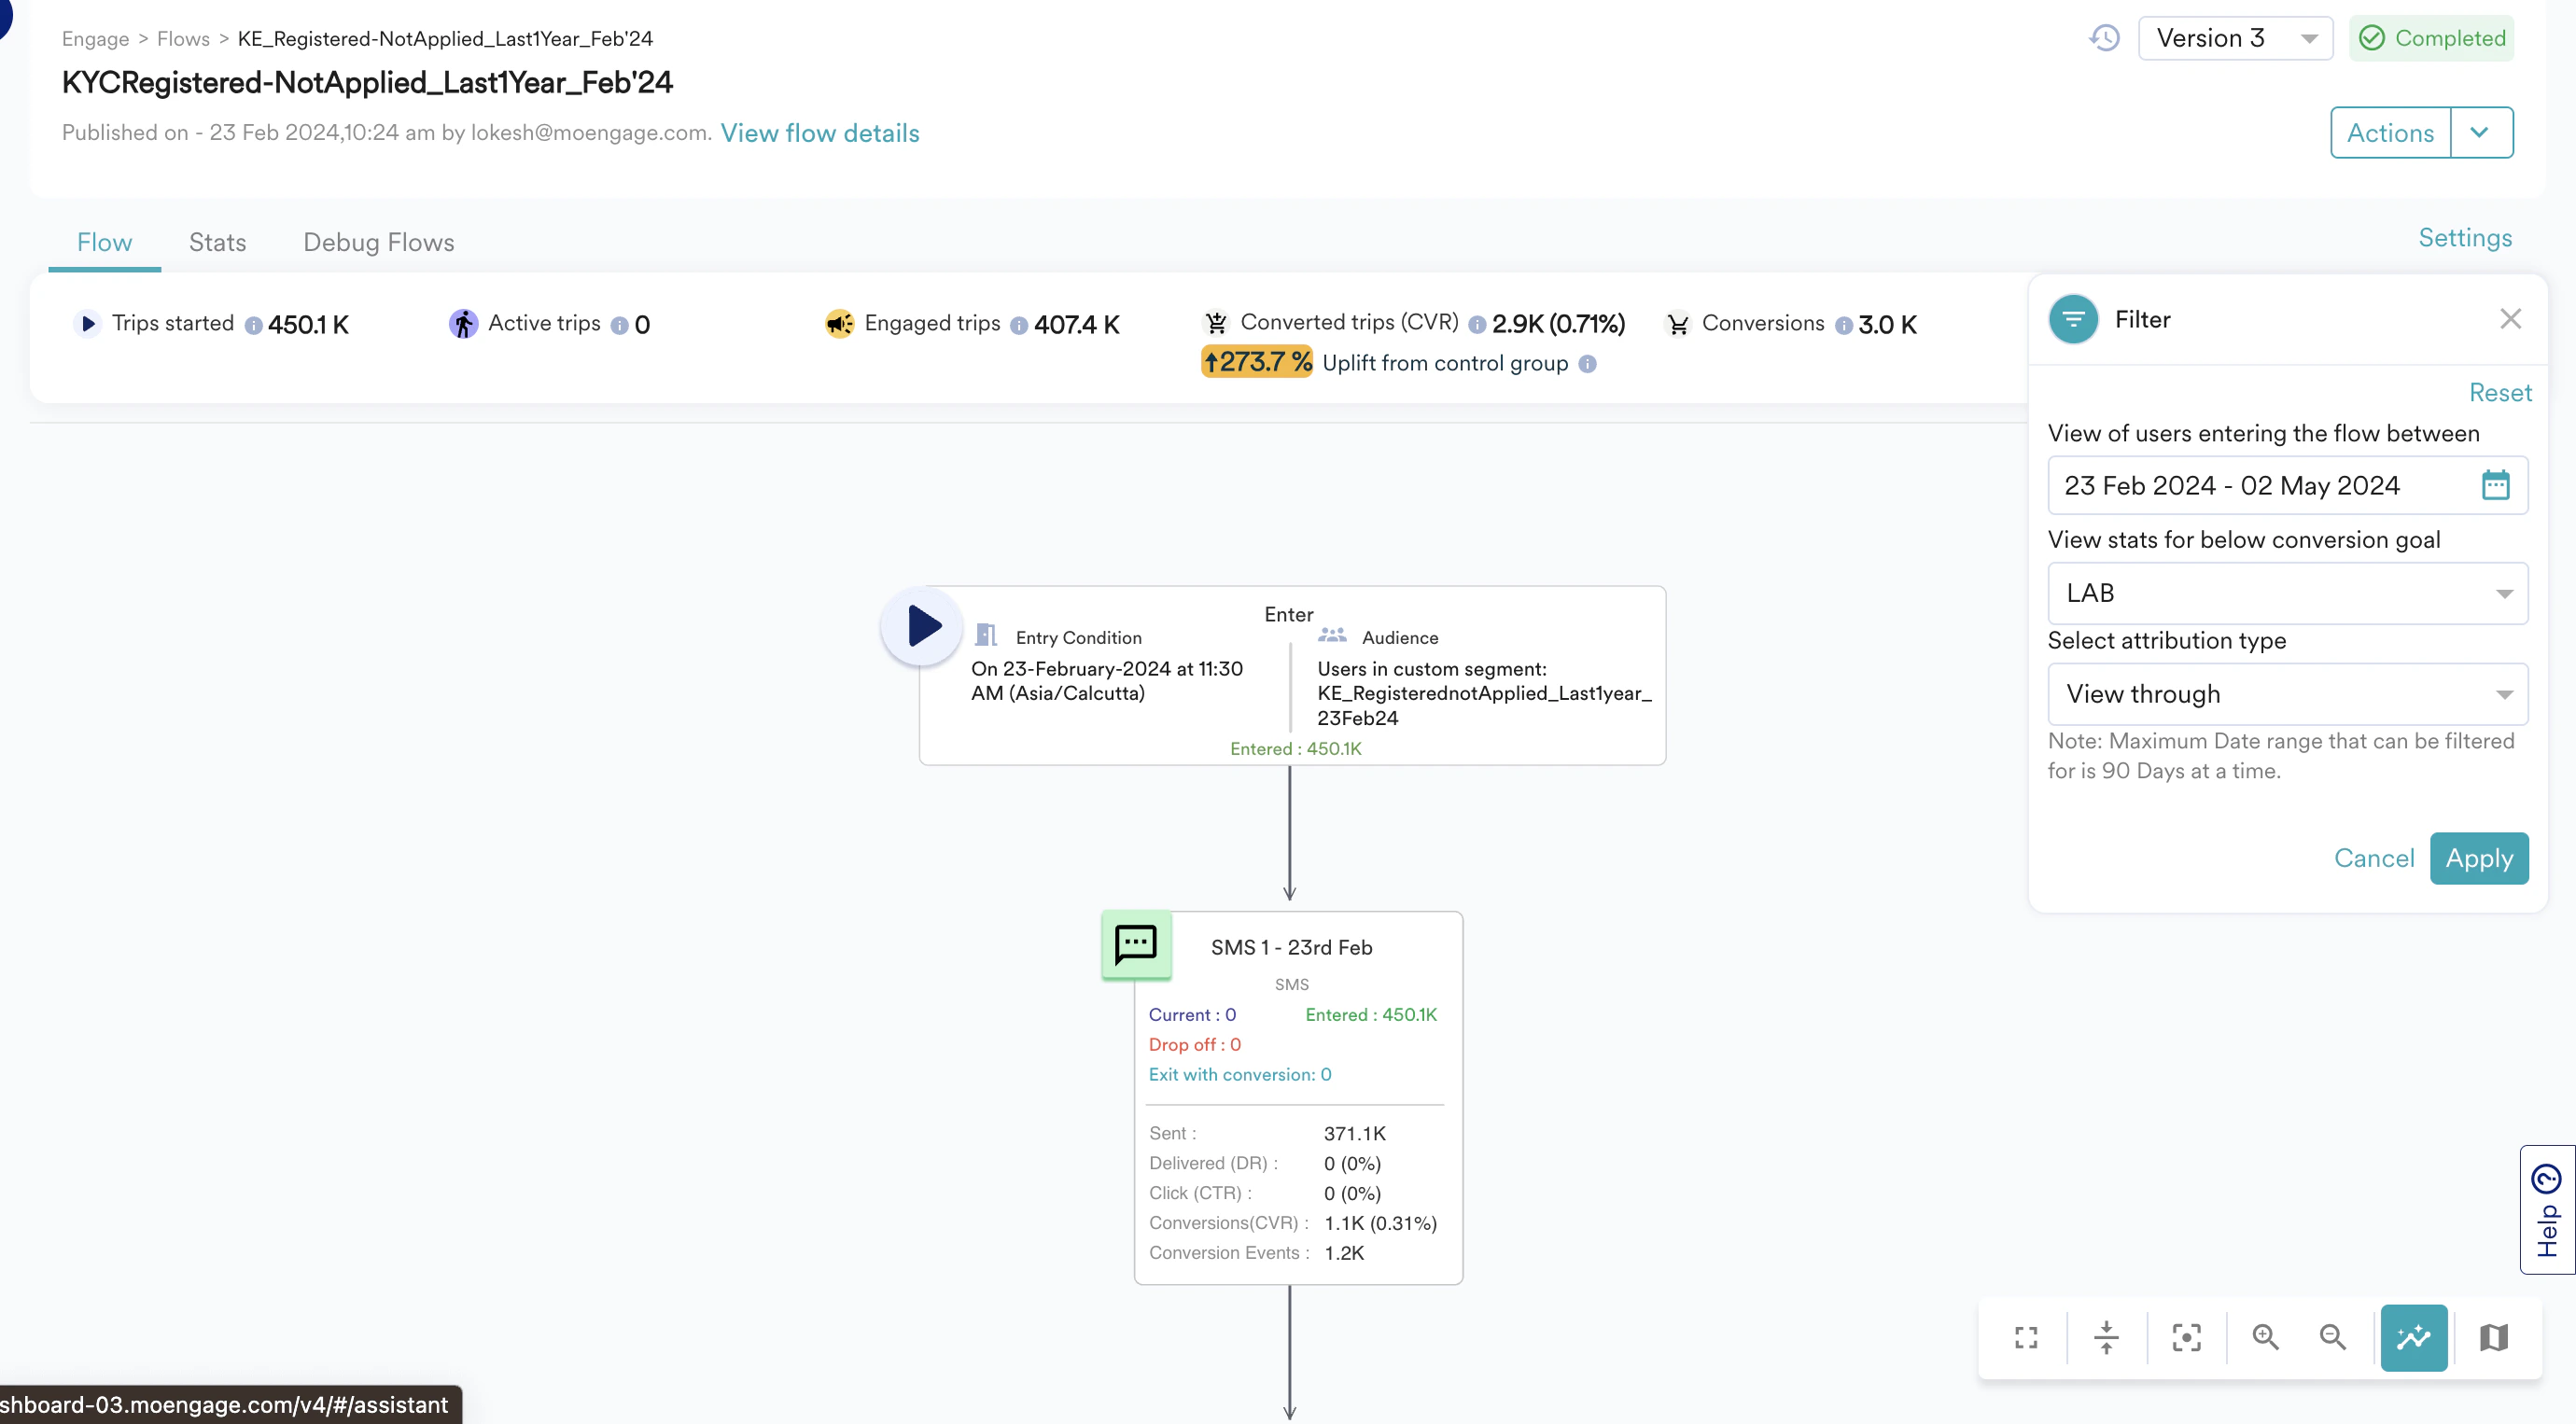
Task: Switch to the Debug Flows tab
Action: tap(378, 242)
